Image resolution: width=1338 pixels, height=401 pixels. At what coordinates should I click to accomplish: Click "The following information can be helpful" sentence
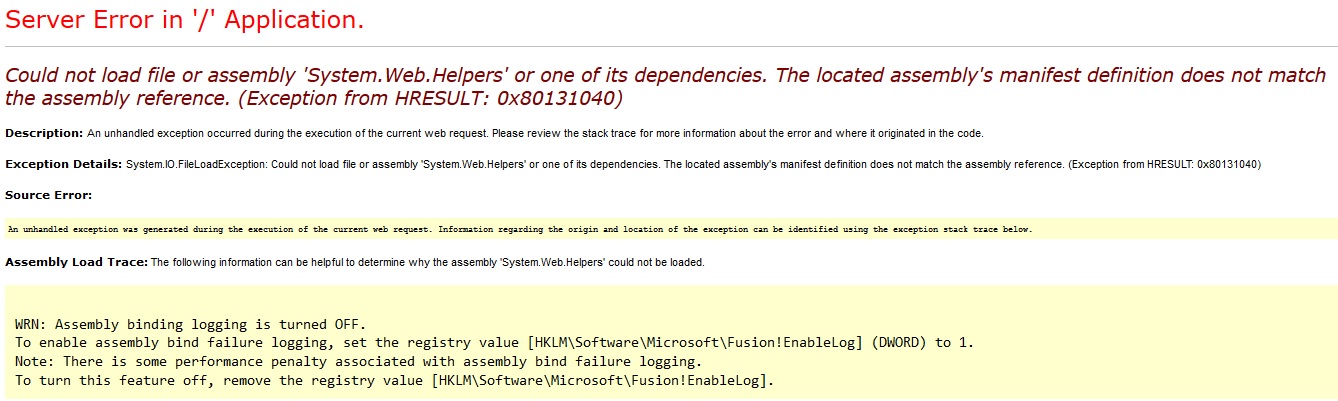[x=428, y=263]
